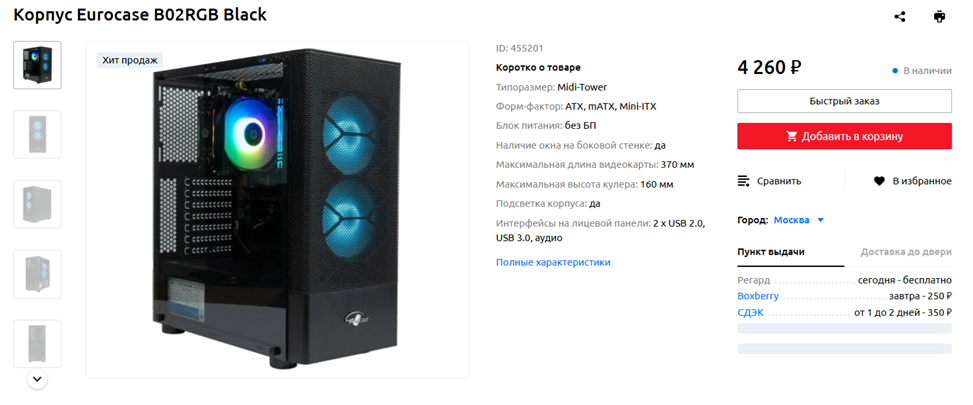Click the main product image

tap(277, 210)
